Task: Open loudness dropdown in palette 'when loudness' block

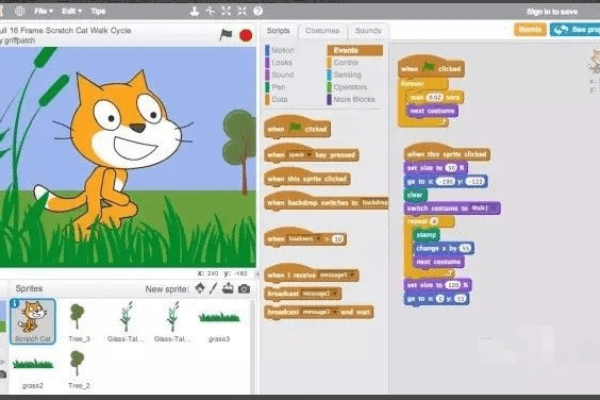Action: (304, 239)
